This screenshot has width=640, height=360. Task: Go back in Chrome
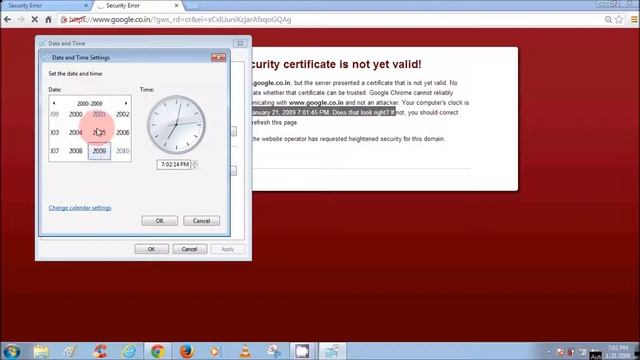[x=8, y=20]
